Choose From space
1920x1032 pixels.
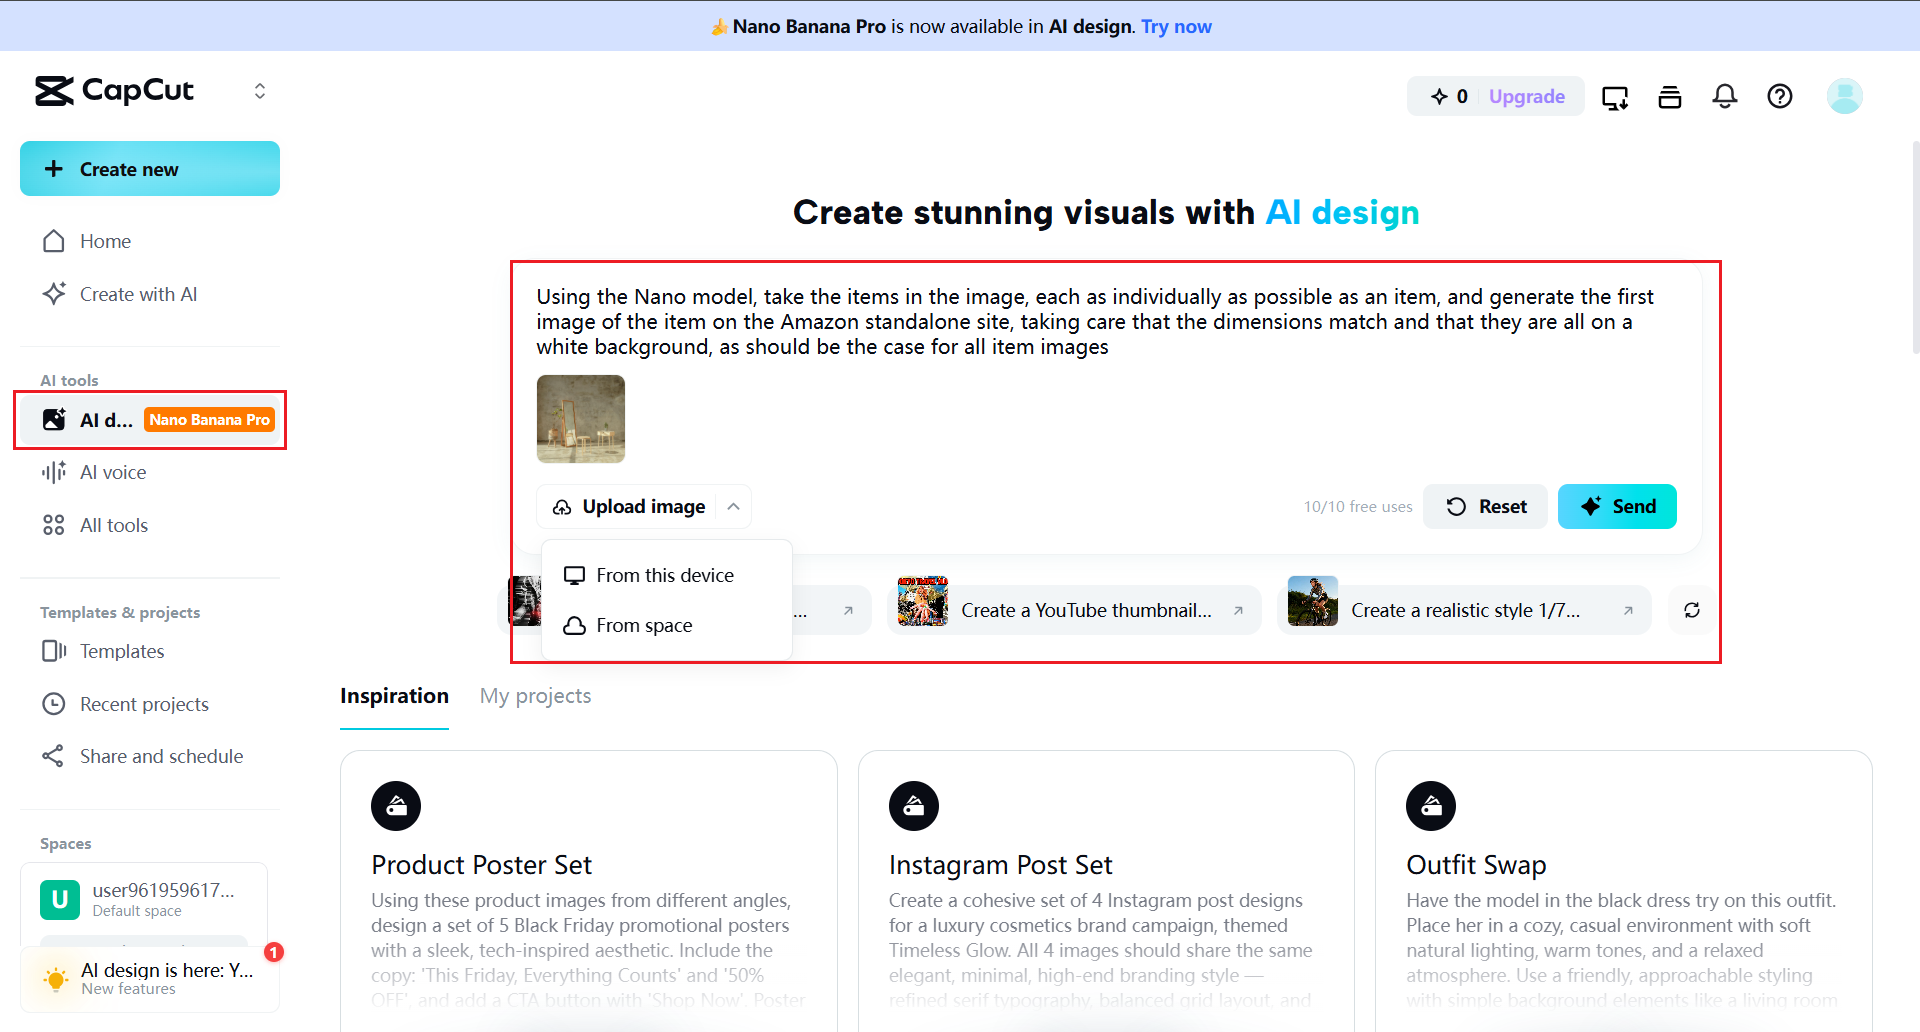pos(667,625)
